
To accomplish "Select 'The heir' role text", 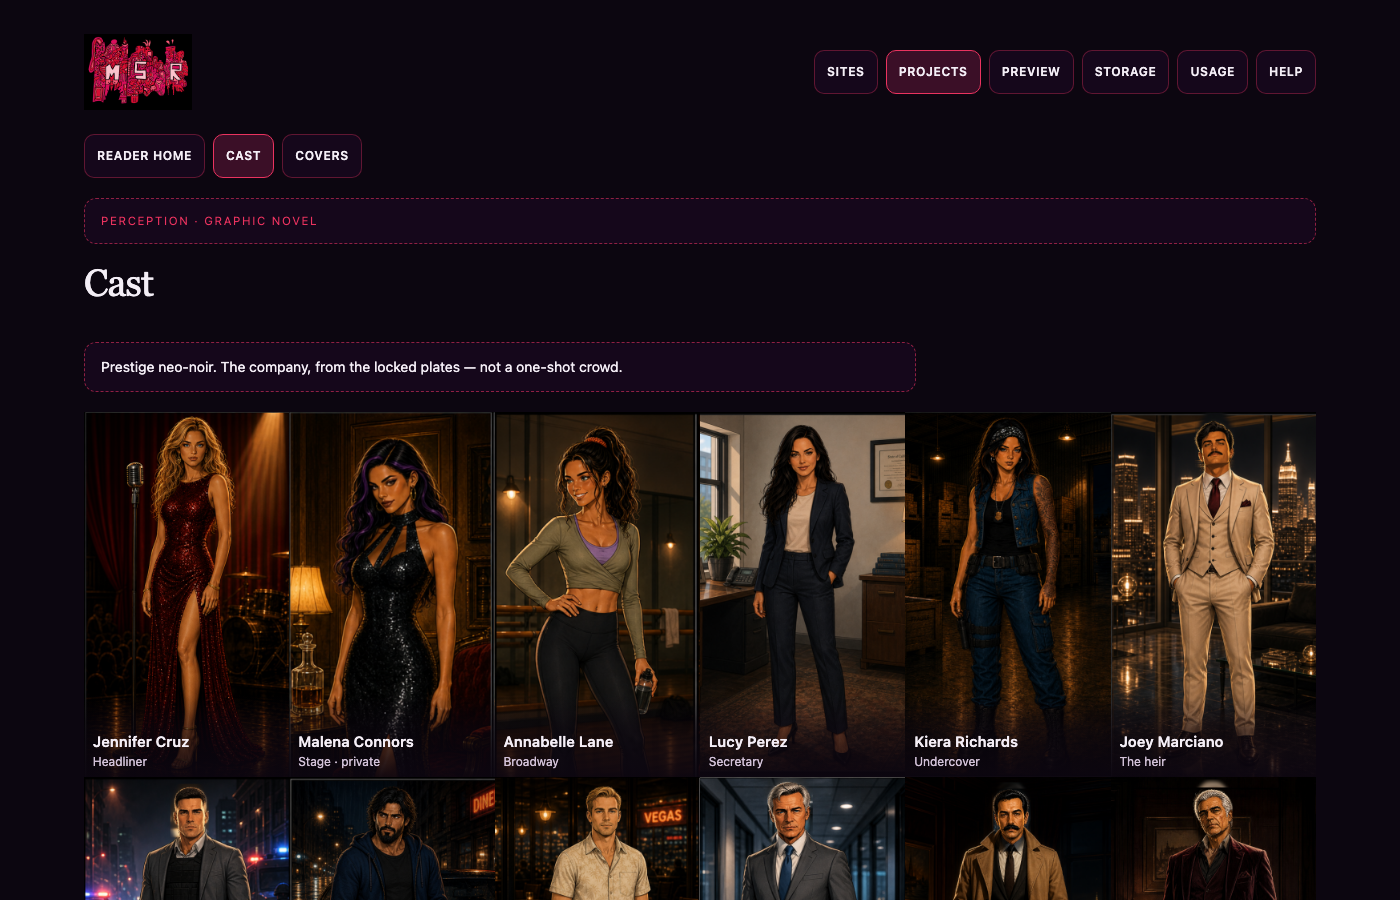I will coord(1143,762).
